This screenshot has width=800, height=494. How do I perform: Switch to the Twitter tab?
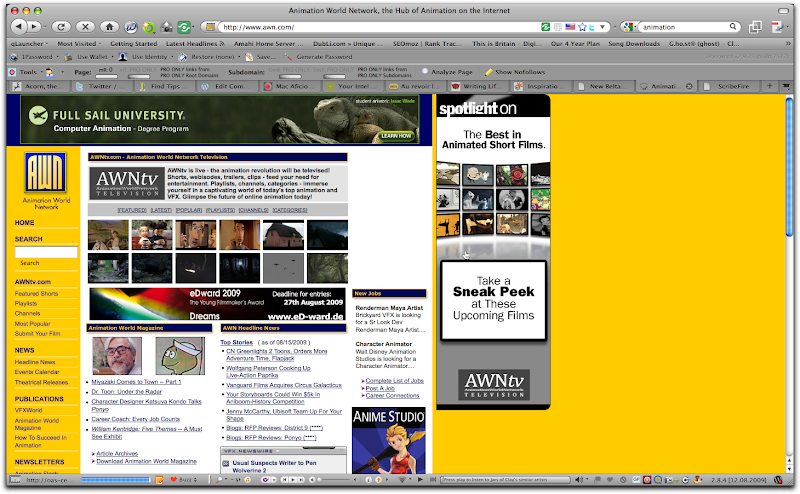[x=102, y=86]
